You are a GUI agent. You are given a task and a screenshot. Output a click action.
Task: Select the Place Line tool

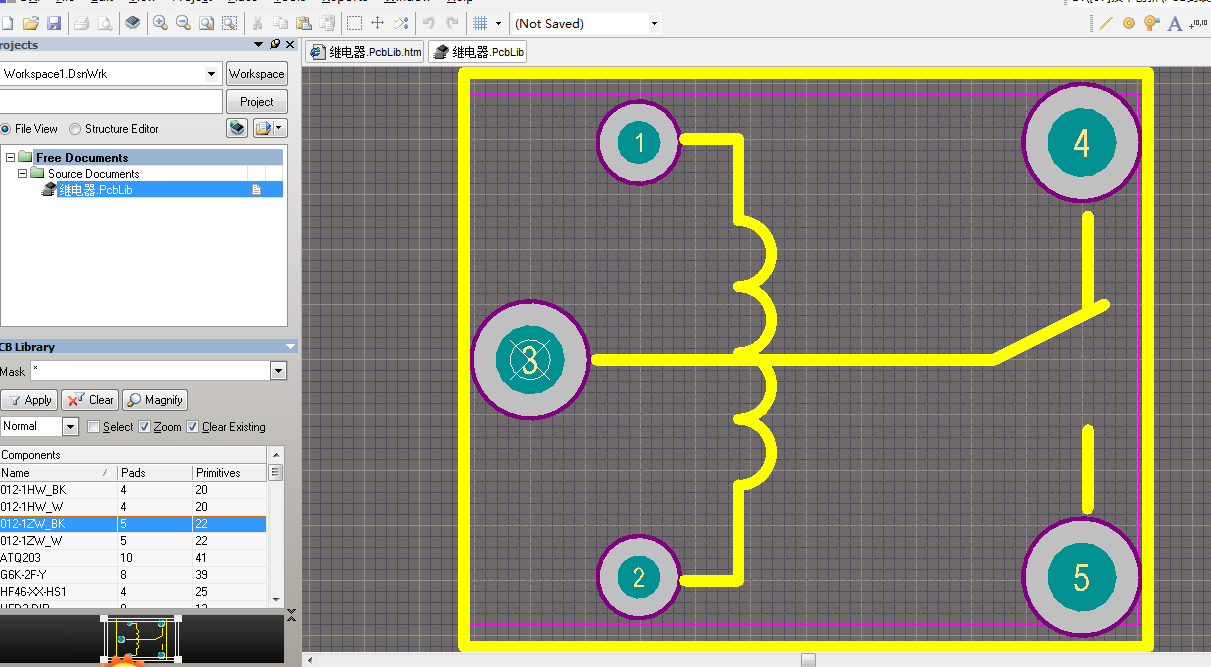click(1106, 23)
